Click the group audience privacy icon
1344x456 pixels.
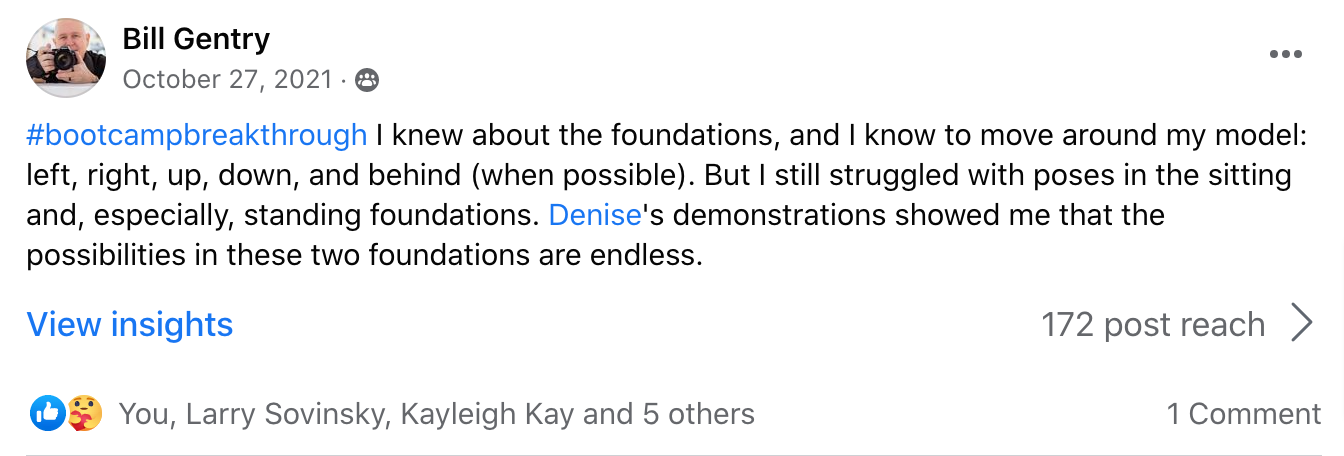[367, 80]
